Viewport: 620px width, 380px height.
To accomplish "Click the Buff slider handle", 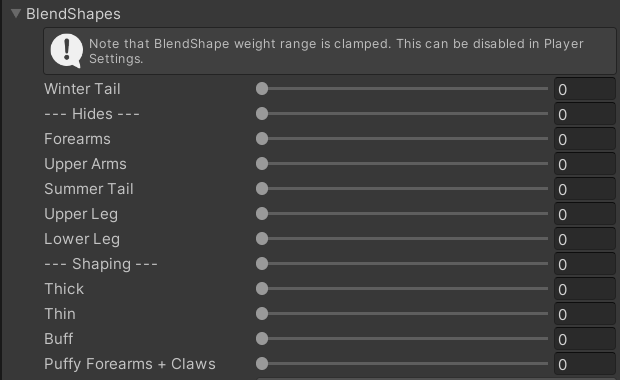I will [262, 339].
